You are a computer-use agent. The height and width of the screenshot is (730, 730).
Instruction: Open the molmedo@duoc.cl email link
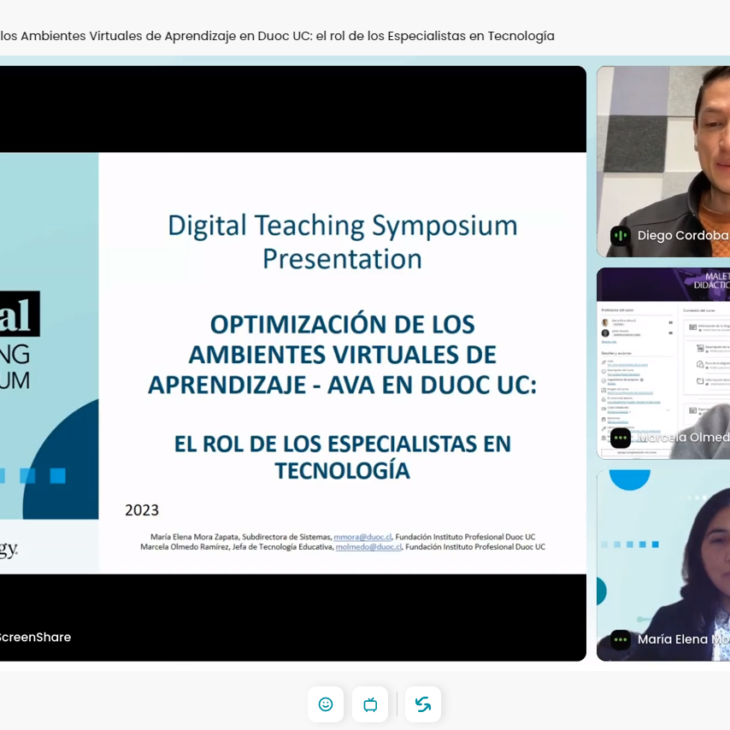[x=368, y=547]
